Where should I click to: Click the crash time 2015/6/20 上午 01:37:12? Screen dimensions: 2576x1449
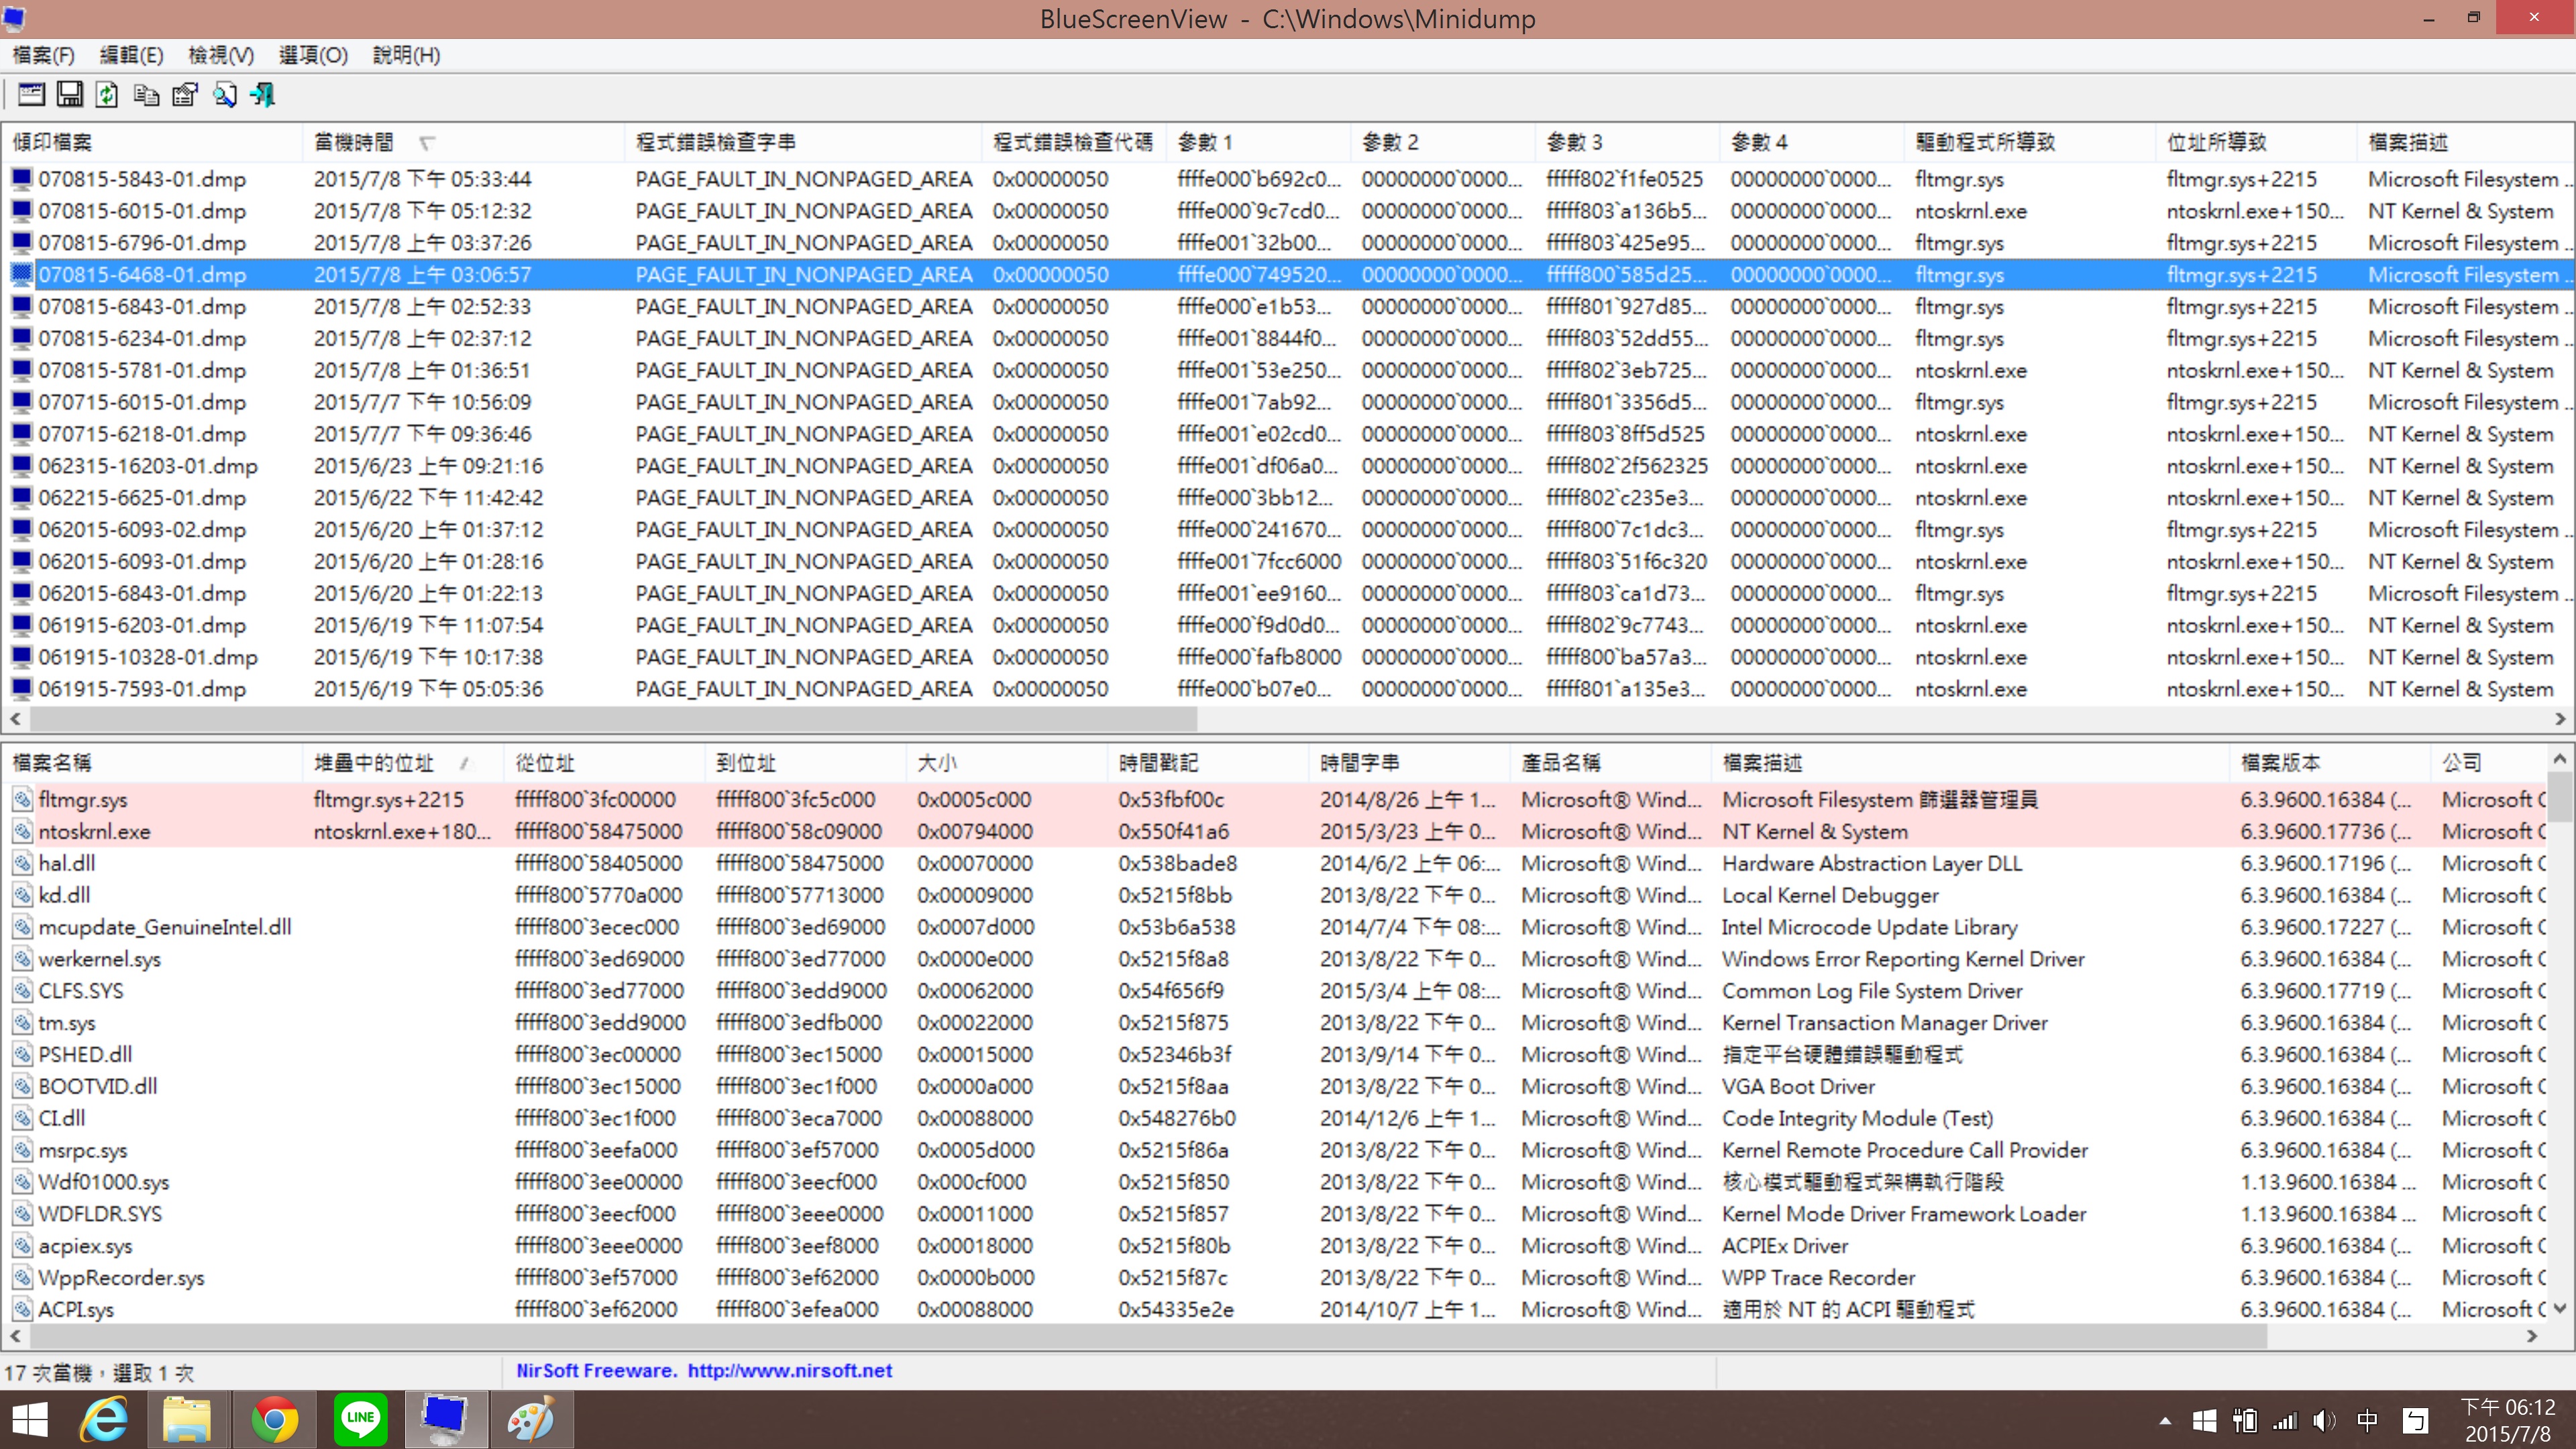point(428,530)
